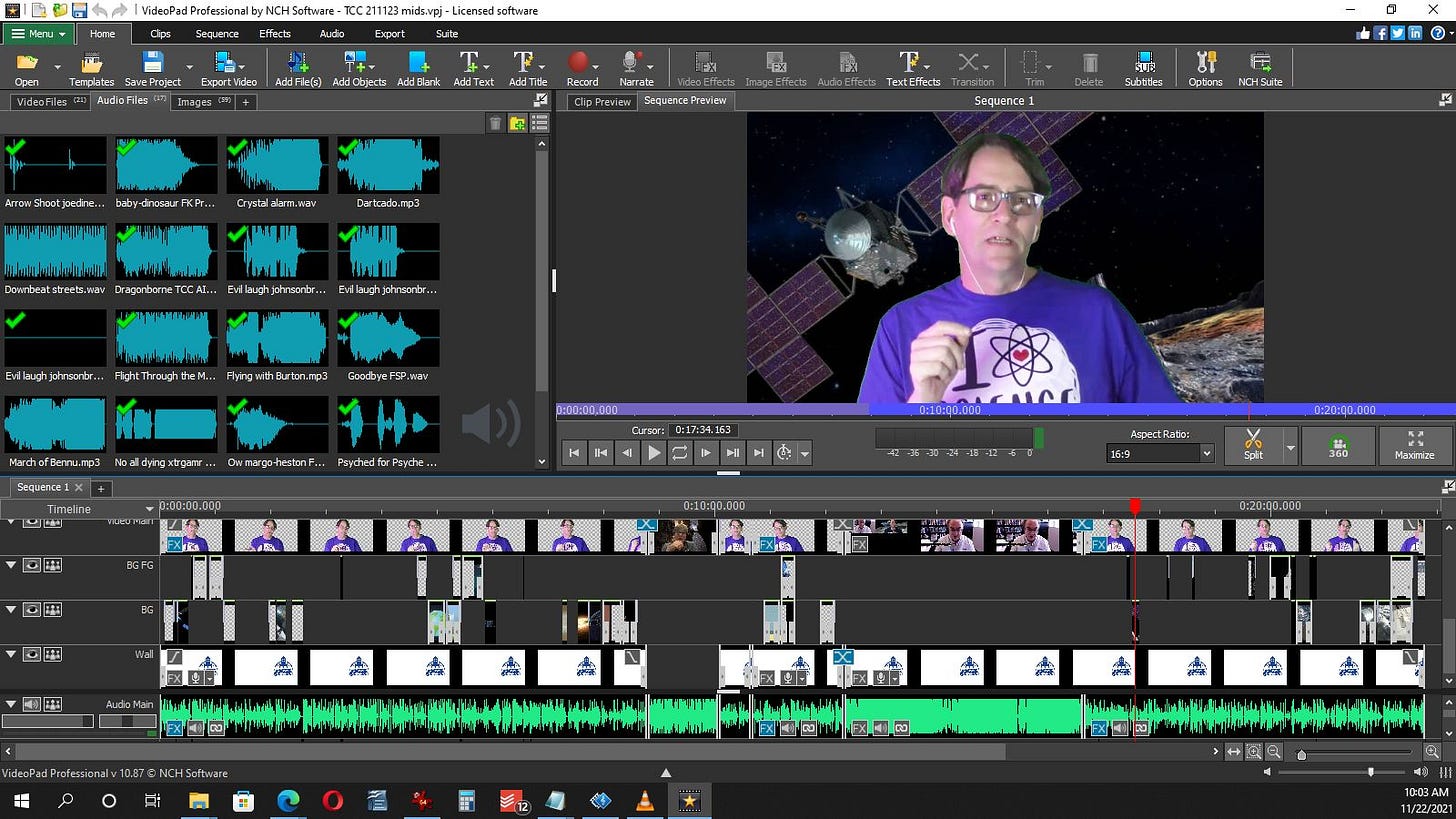Click the Add Title icon
Image resolution: width=1456 pixels, height=819 pixels.
click(527, 68)
